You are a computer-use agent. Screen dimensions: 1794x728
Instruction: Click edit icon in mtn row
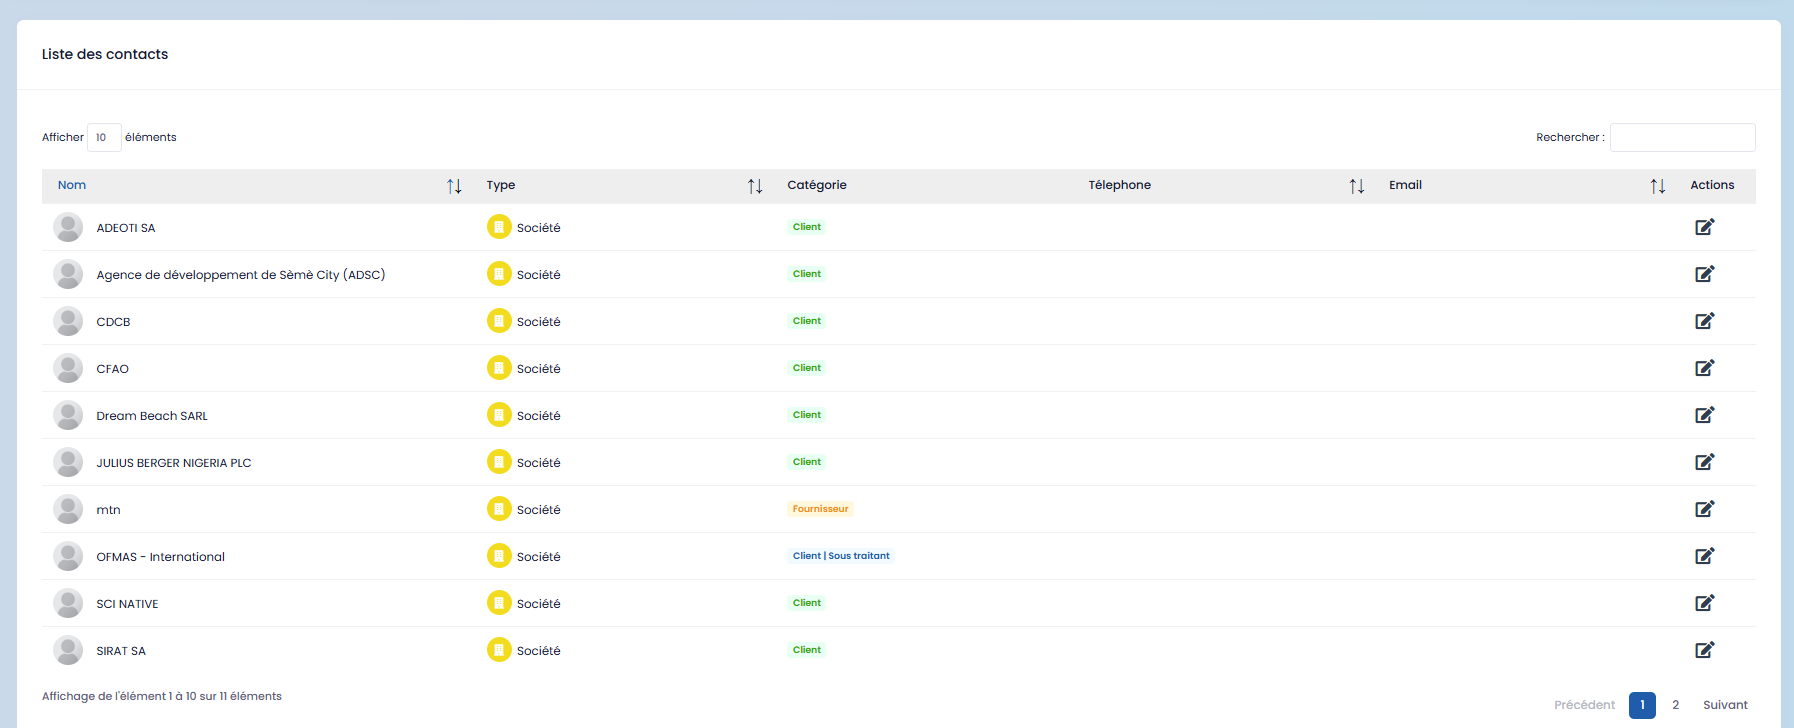[1704, 509]
